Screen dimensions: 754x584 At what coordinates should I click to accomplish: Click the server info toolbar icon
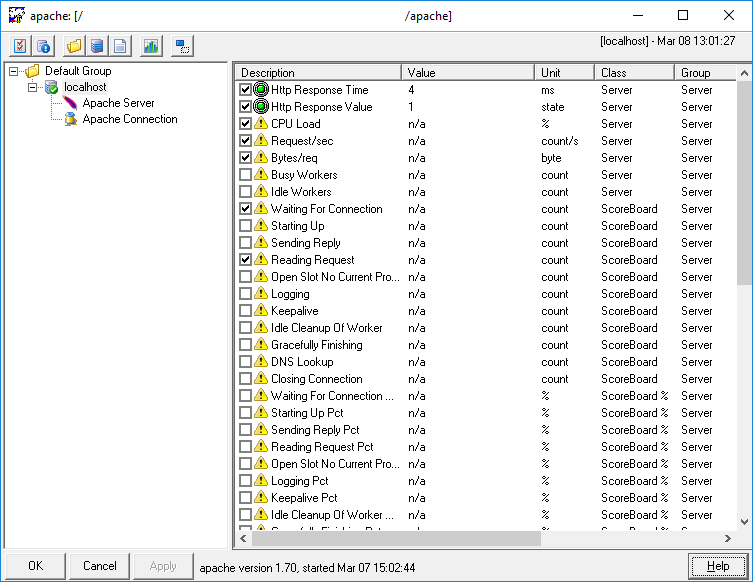point(44,46)
